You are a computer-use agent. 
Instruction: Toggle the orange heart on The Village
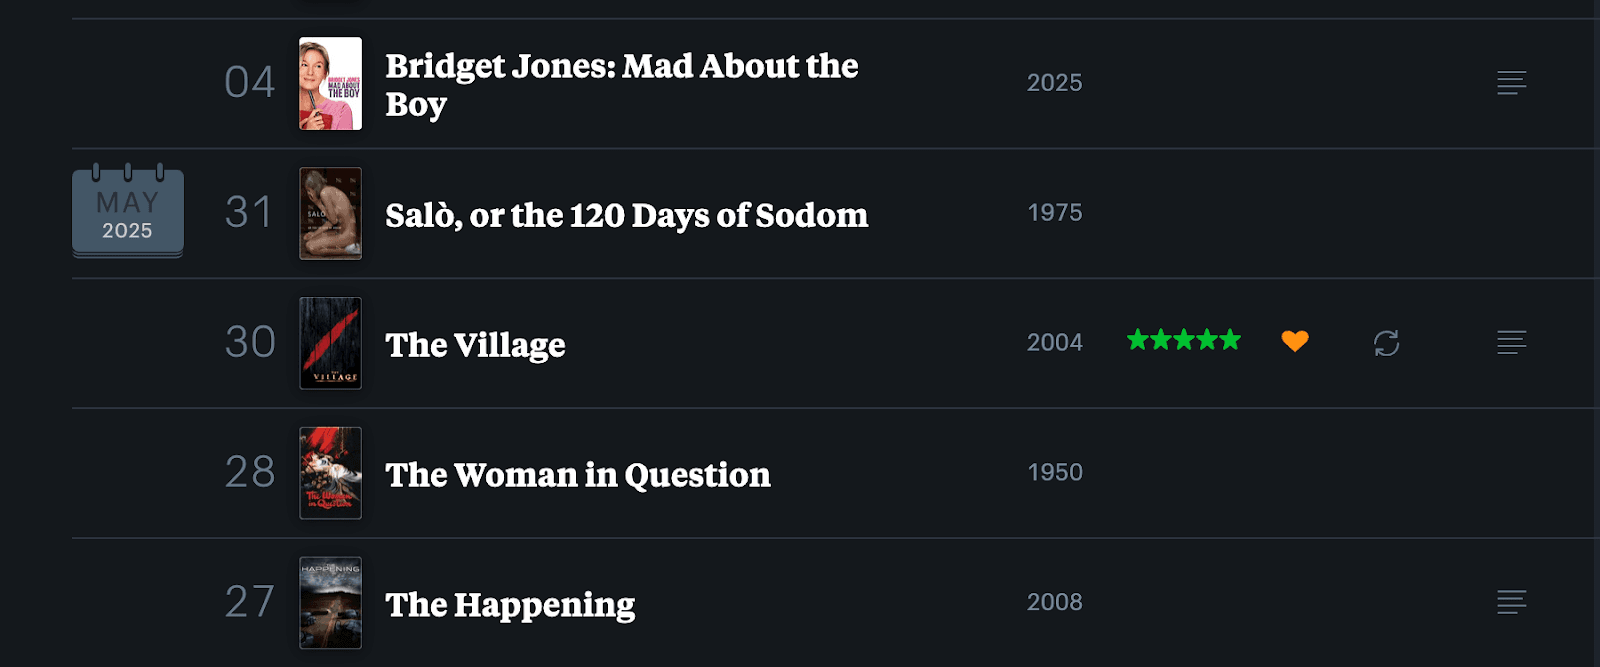[x=1295, y=341]
